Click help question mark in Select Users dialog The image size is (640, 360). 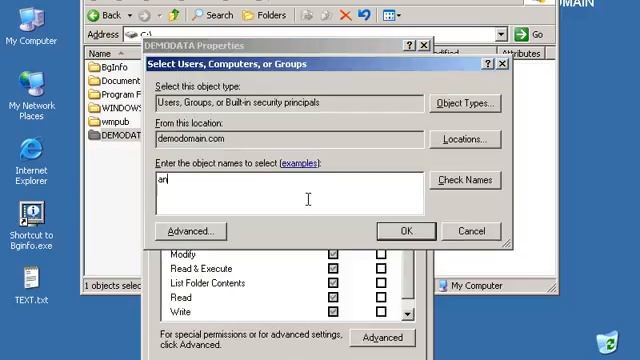(488, 64)
